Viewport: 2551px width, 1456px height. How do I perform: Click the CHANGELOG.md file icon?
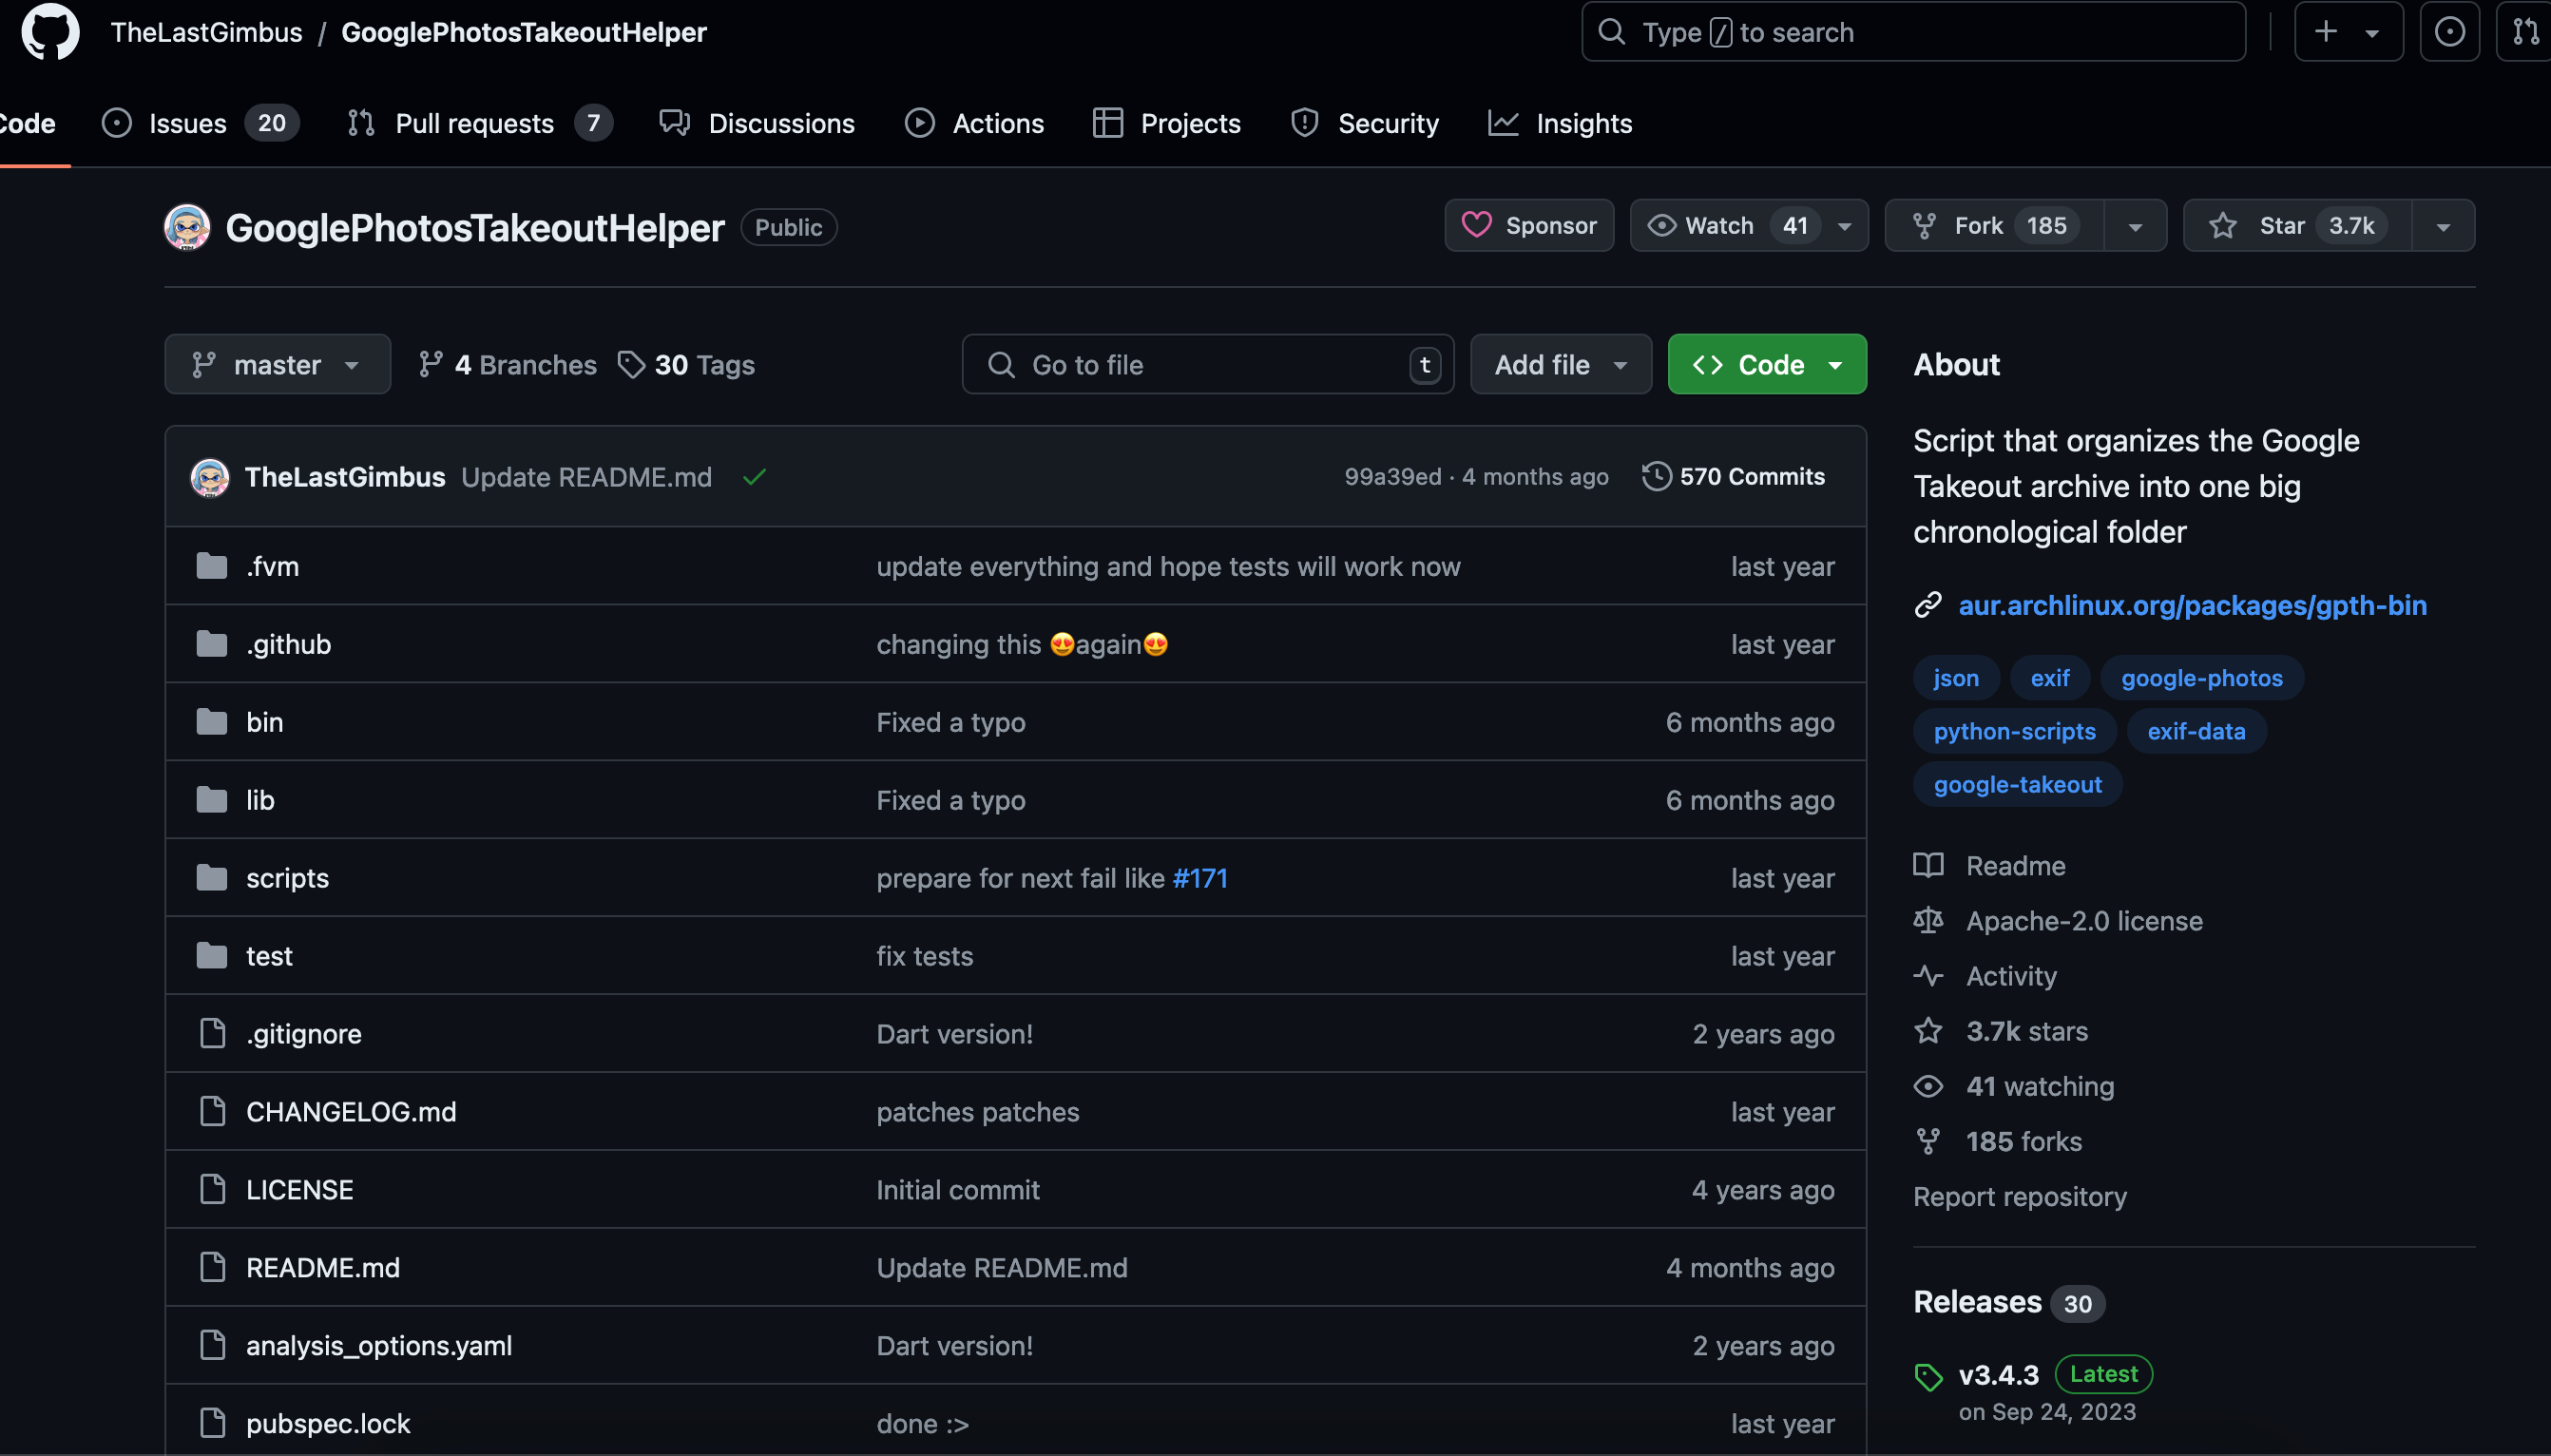tap(212, 1111)
